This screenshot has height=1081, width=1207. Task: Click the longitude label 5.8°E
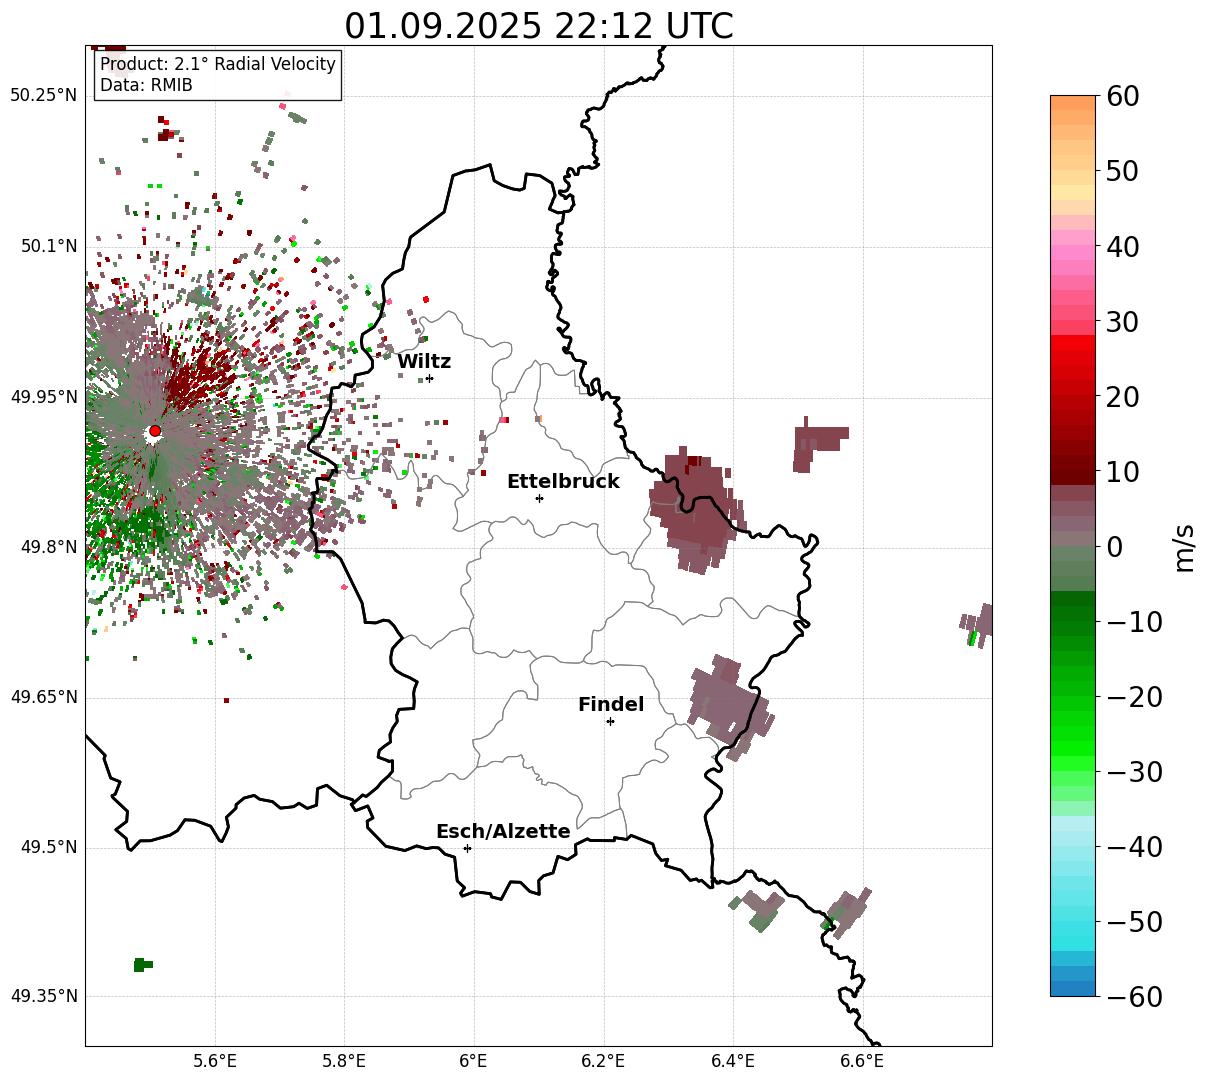click(345, 1062)
